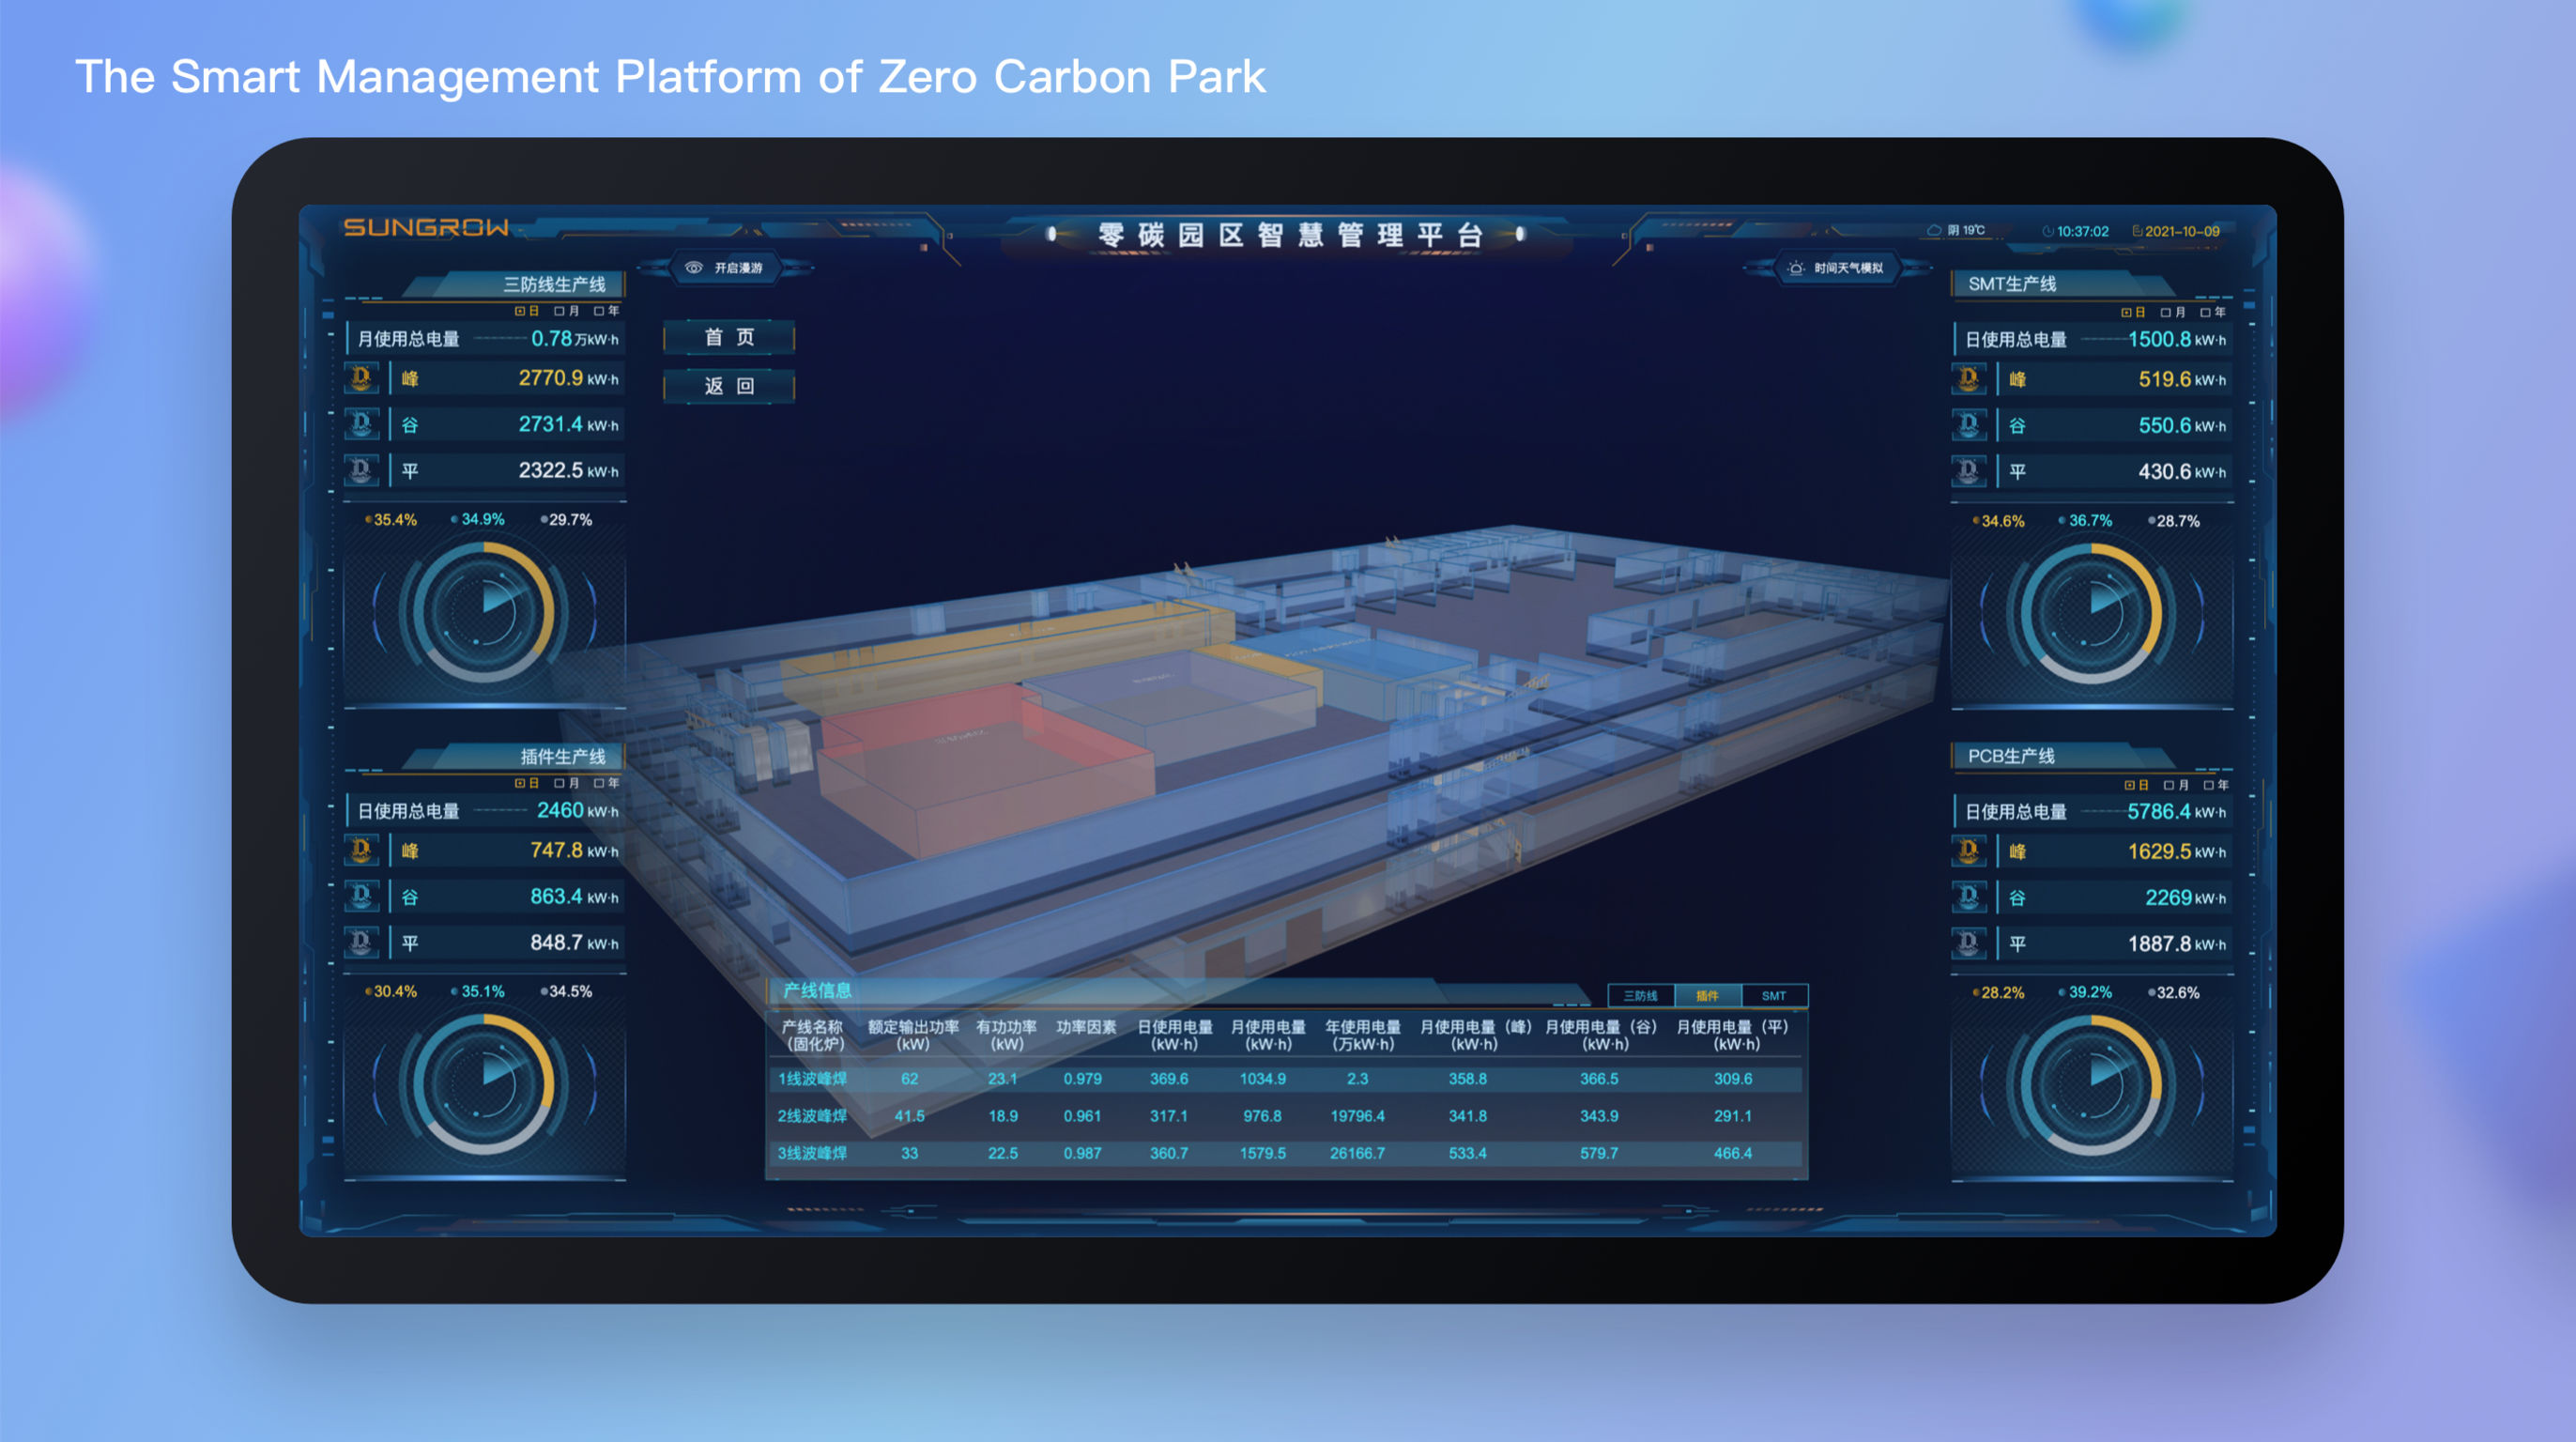
Task: Click the peak (峰) icon in PCB生产线 panel
Action: (x=1968, y=850)
